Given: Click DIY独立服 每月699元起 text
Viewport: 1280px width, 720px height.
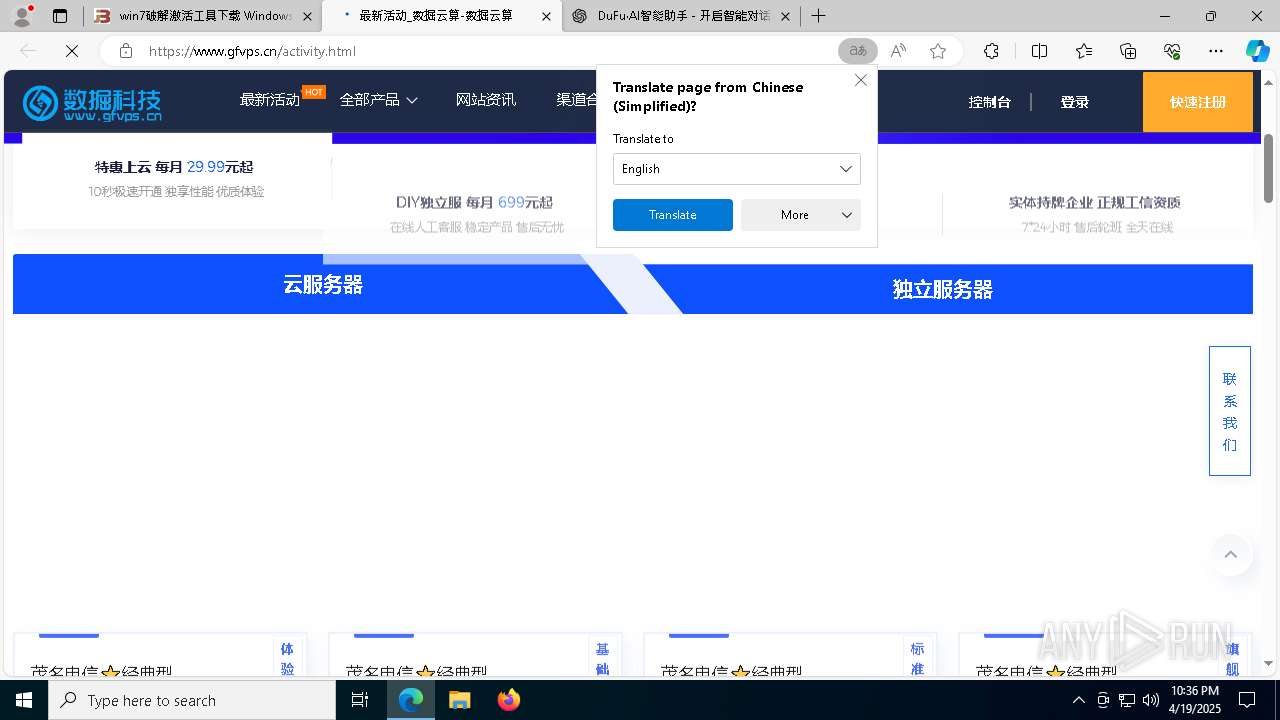Looking at the screenshot, I should pyautogui.click(x=475, y=202).
